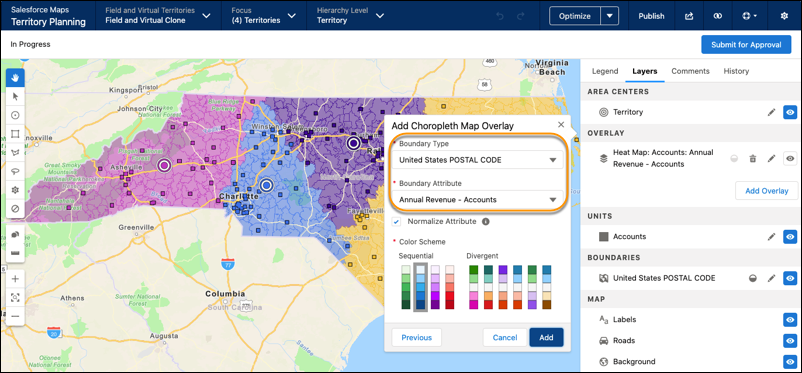Close the Add Choropleth Map Overlay dialog

click(561, 124)
